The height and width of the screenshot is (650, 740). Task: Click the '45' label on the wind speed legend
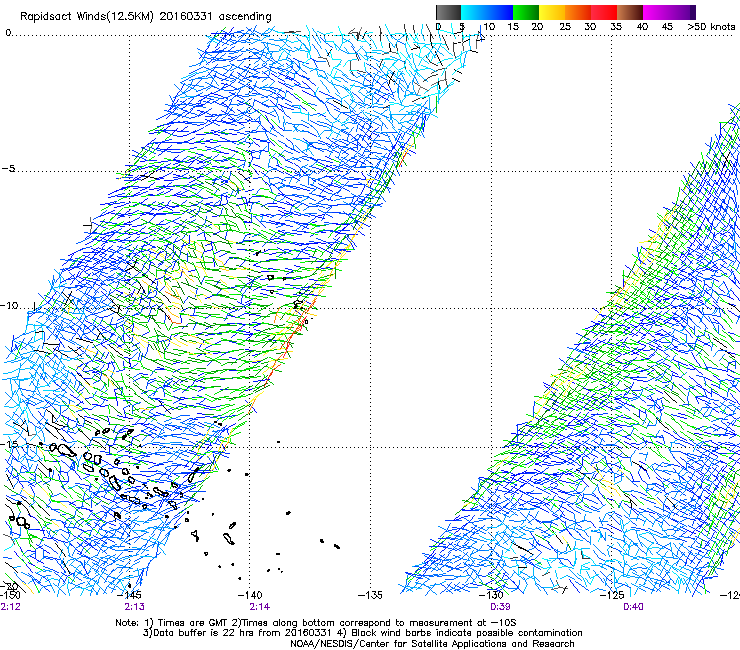click(x=667, y=26)
